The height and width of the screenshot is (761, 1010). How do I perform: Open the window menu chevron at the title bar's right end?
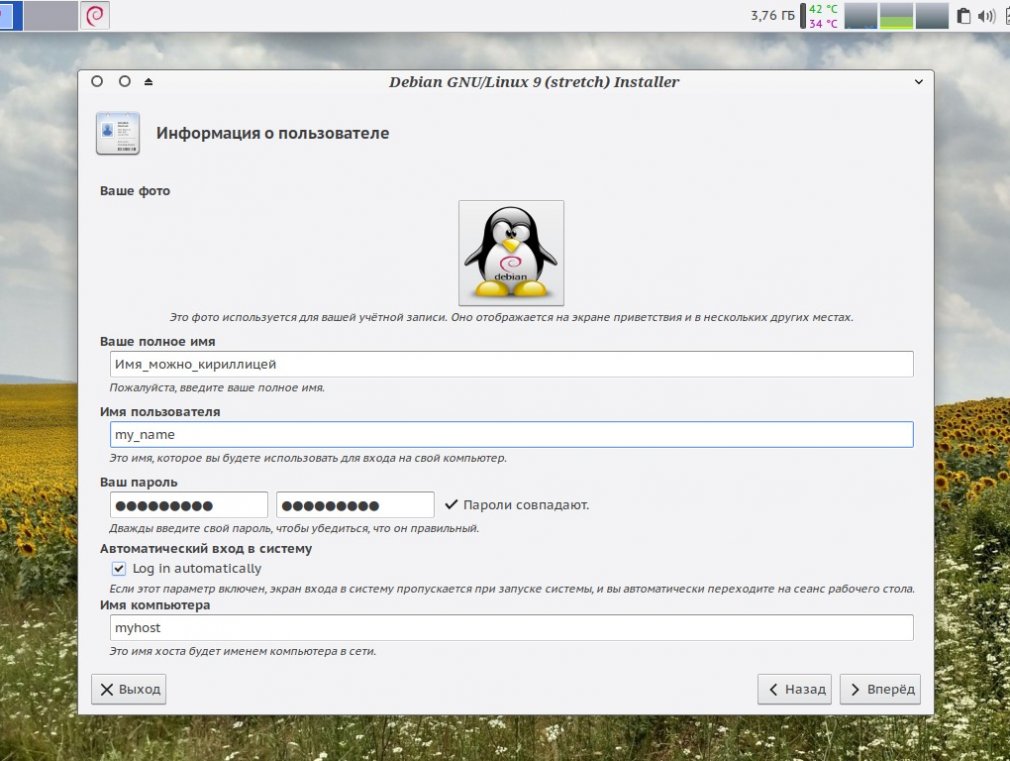pyautogui.click(x=919, y=82)
